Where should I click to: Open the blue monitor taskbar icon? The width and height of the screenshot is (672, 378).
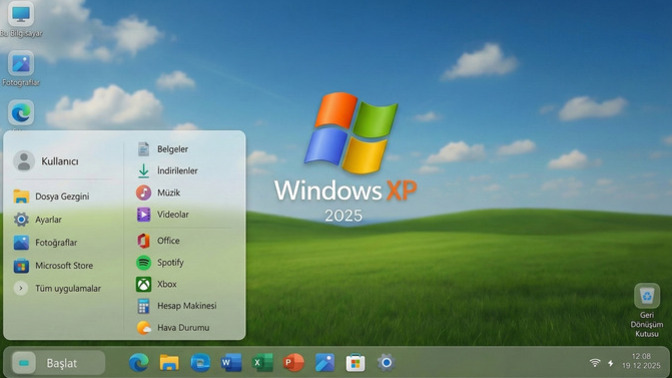[200, 363]
